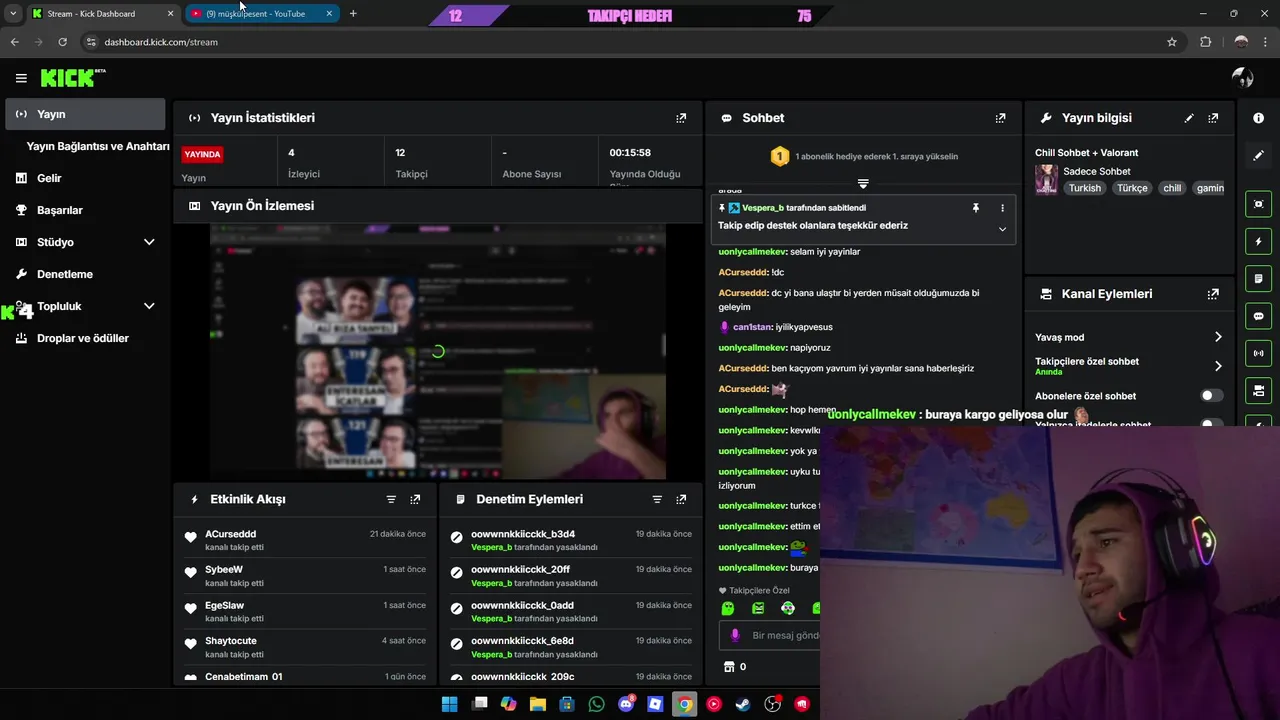Click the gift icon below message box
The image size is (1280, 720).
pos(729,667)
